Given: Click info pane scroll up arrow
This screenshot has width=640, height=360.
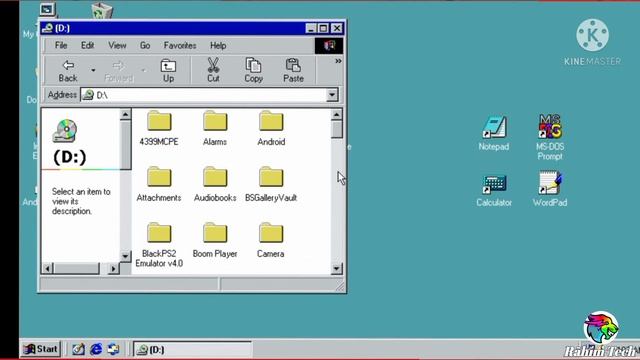Looking at the screenshot, I should point(125,115).
